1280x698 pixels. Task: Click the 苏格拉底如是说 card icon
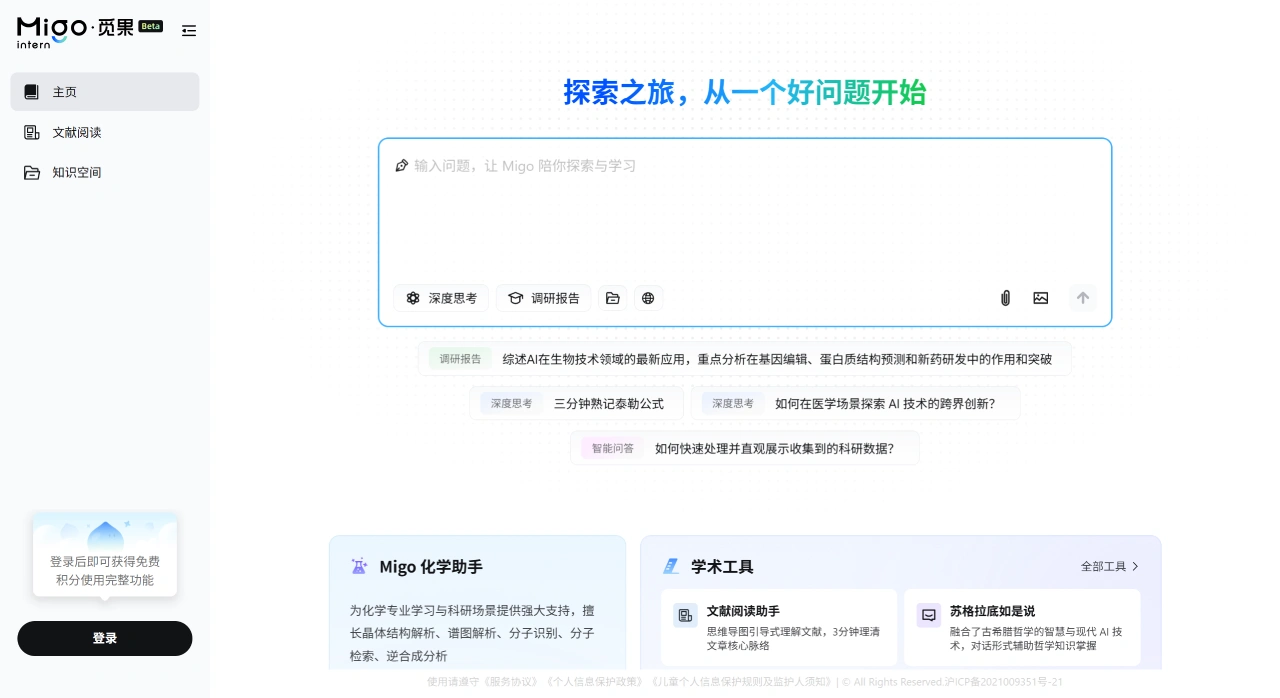coord(929,616)
